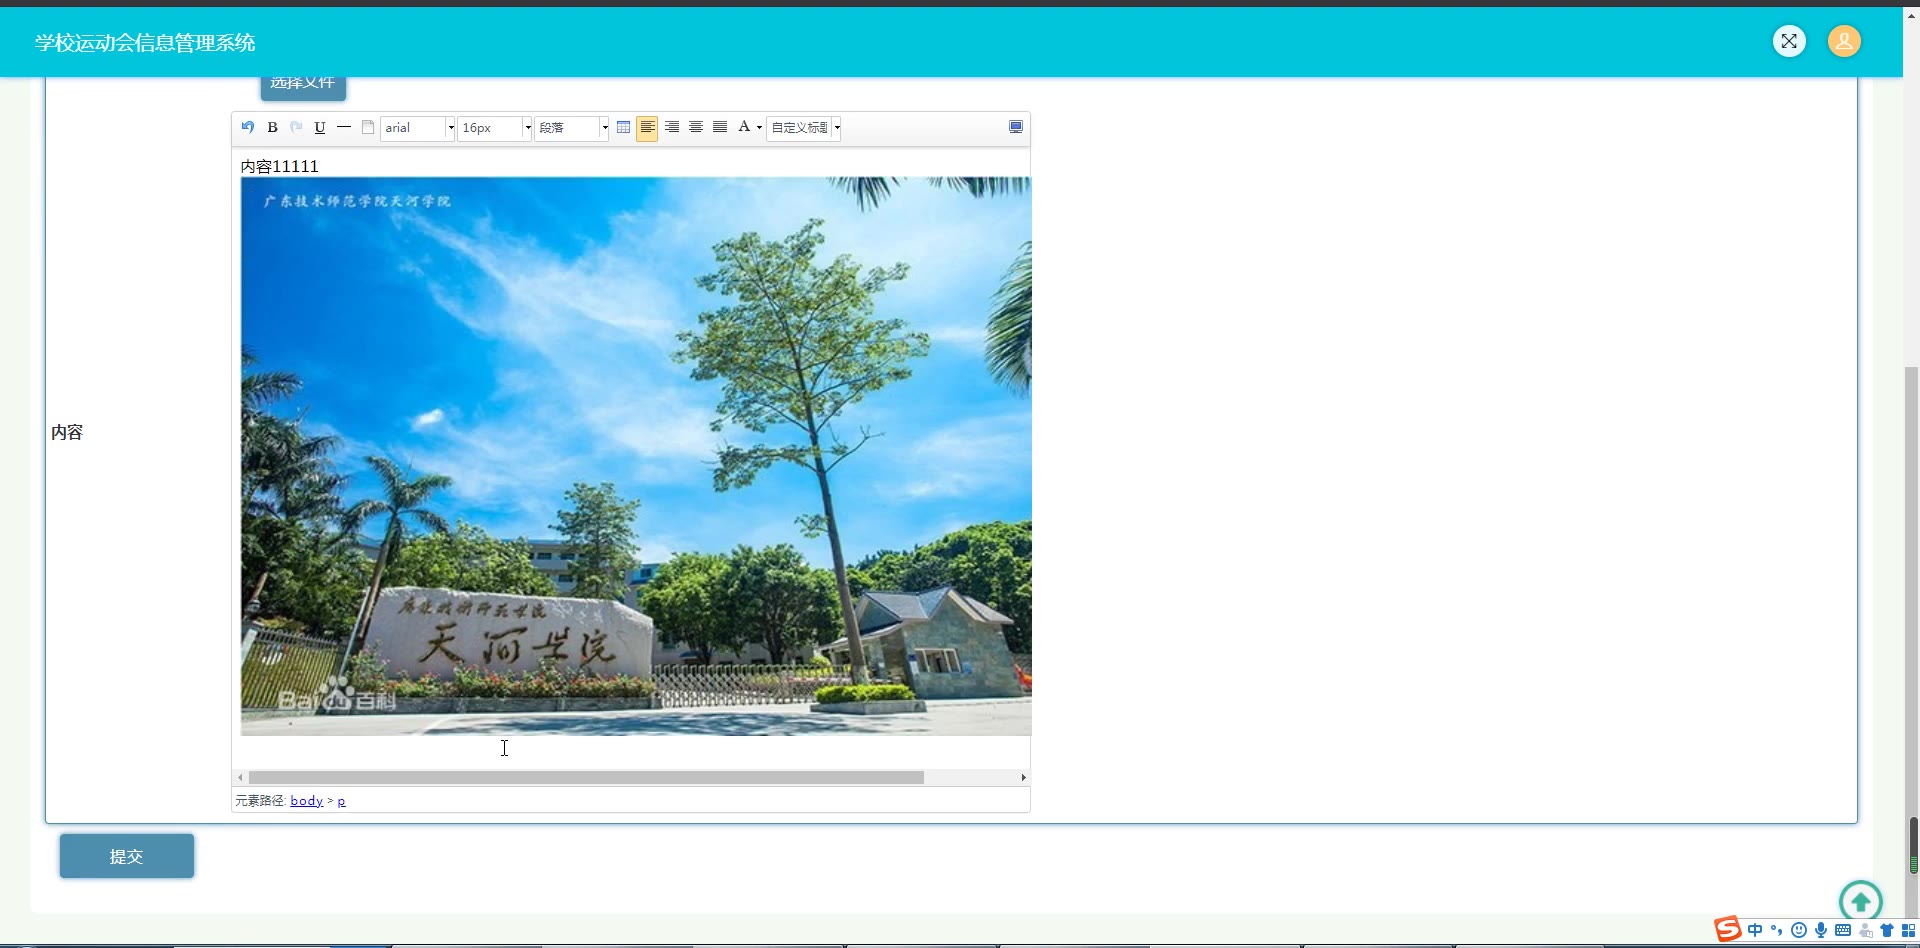
Task: Open the Sogou emoji smiley panel
Action: pyautogui.click(x=1799, y=930)
